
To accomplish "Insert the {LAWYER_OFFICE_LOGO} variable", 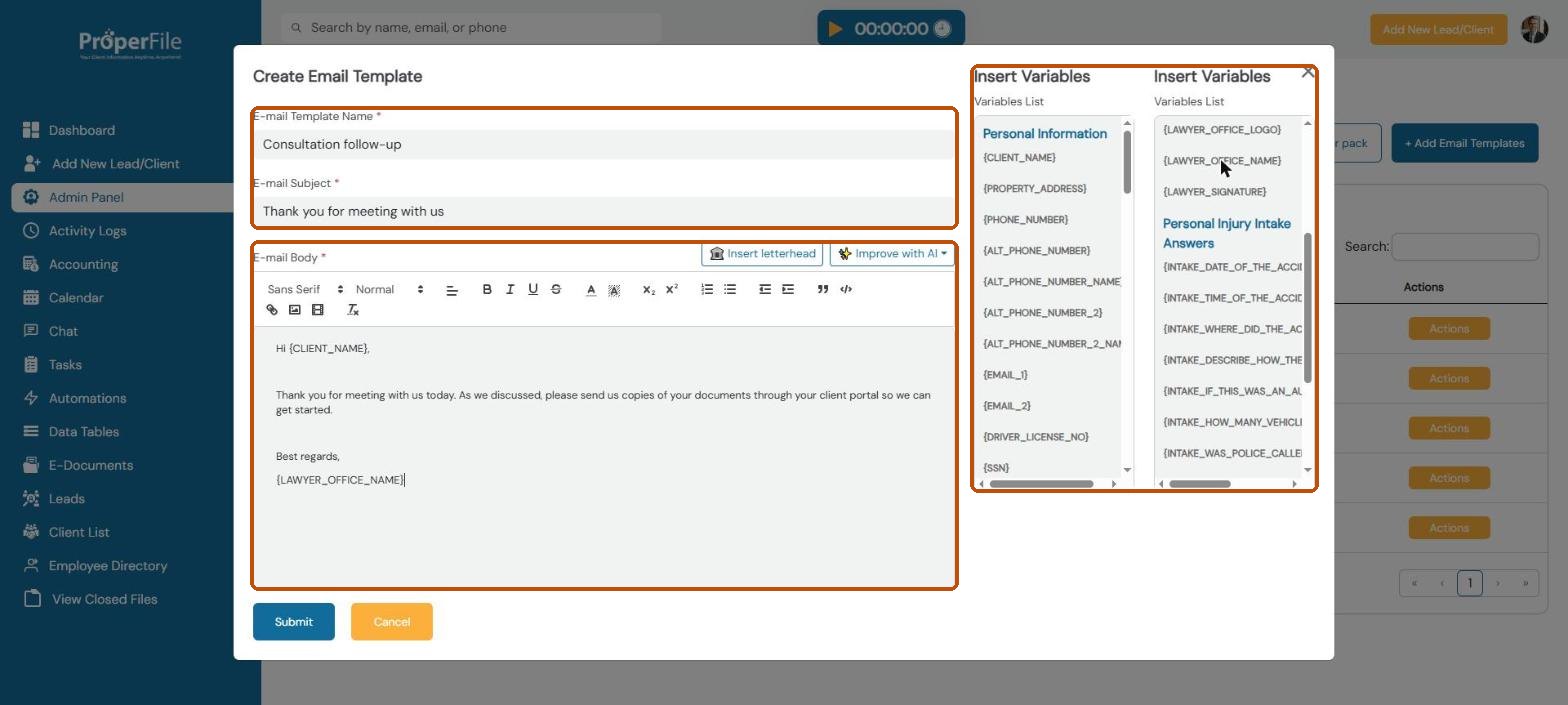I will click(x=1221, y=130).
